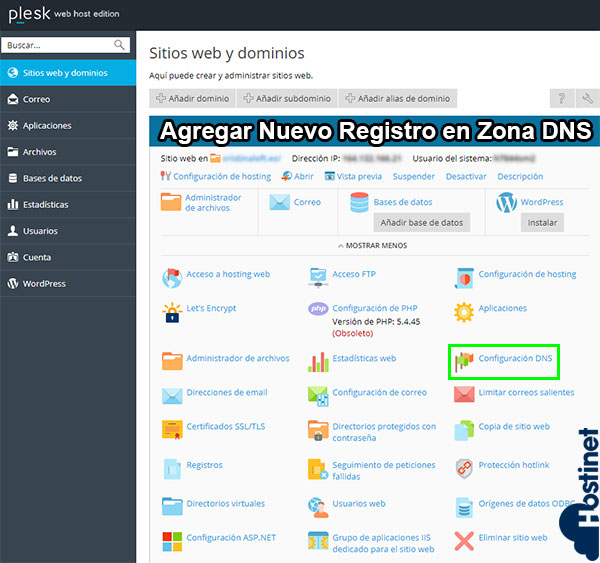Open Archivos sidebar section
The image size is (600, 563).
click(x=68, y=152)
